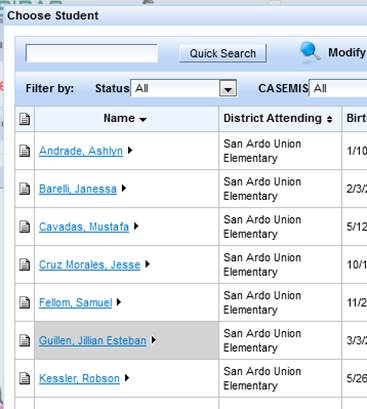Click the Quick Search button
This screenshot has height=409, width=367.
(x=223, y=53)
